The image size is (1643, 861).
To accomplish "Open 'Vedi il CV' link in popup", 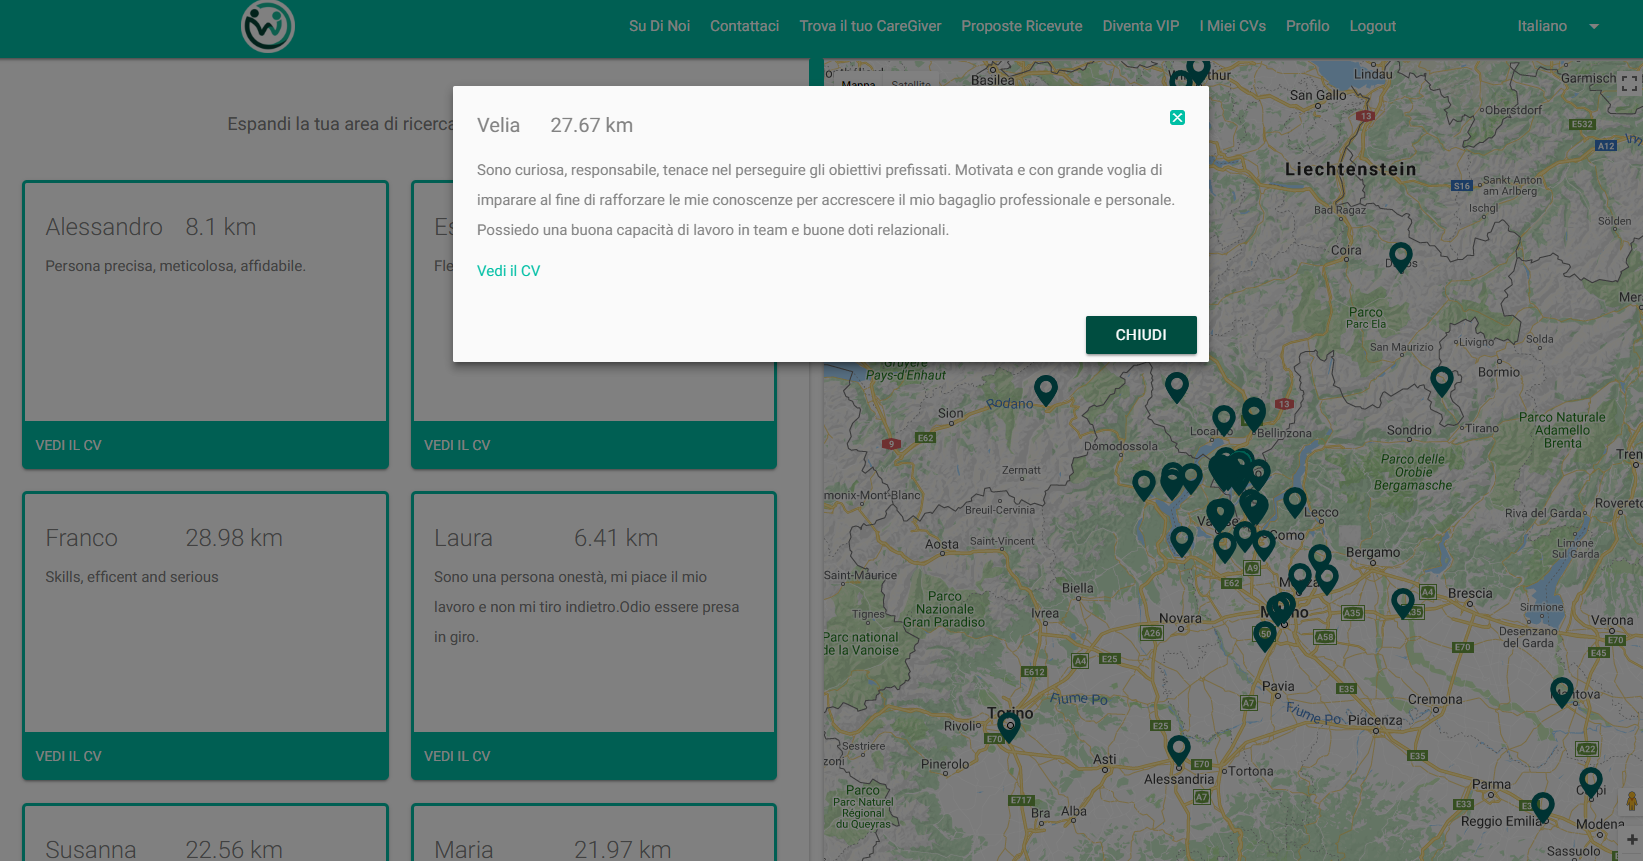I will coord(508,271).
